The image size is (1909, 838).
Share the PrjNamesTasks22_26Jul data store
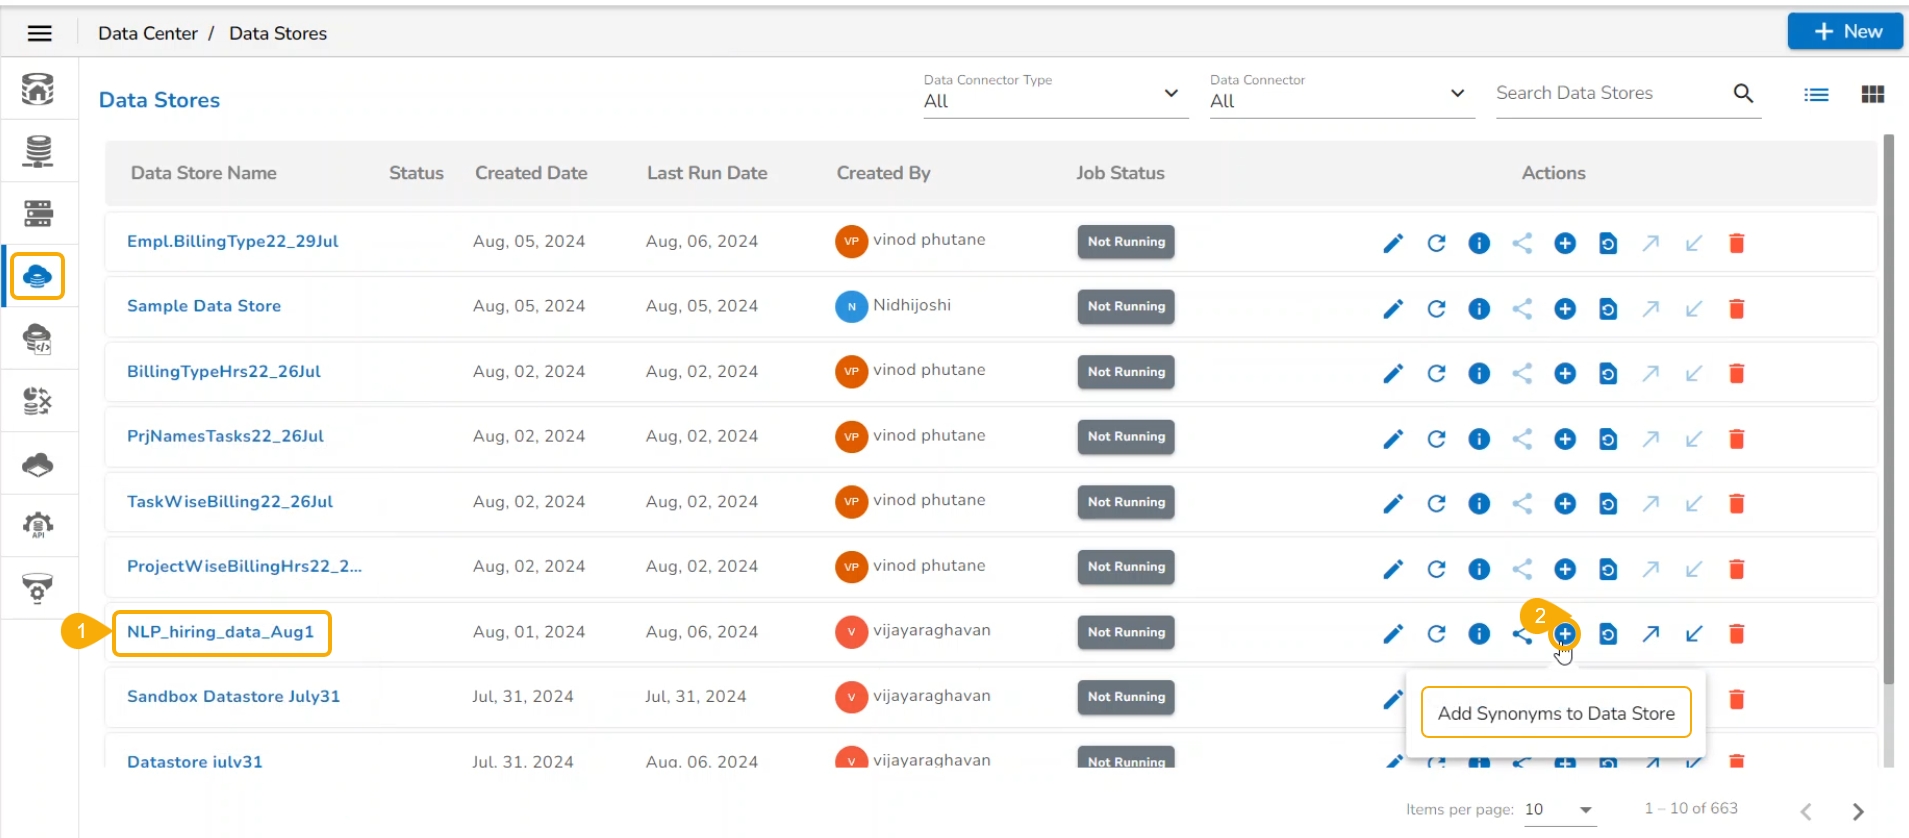[1522, 439]
